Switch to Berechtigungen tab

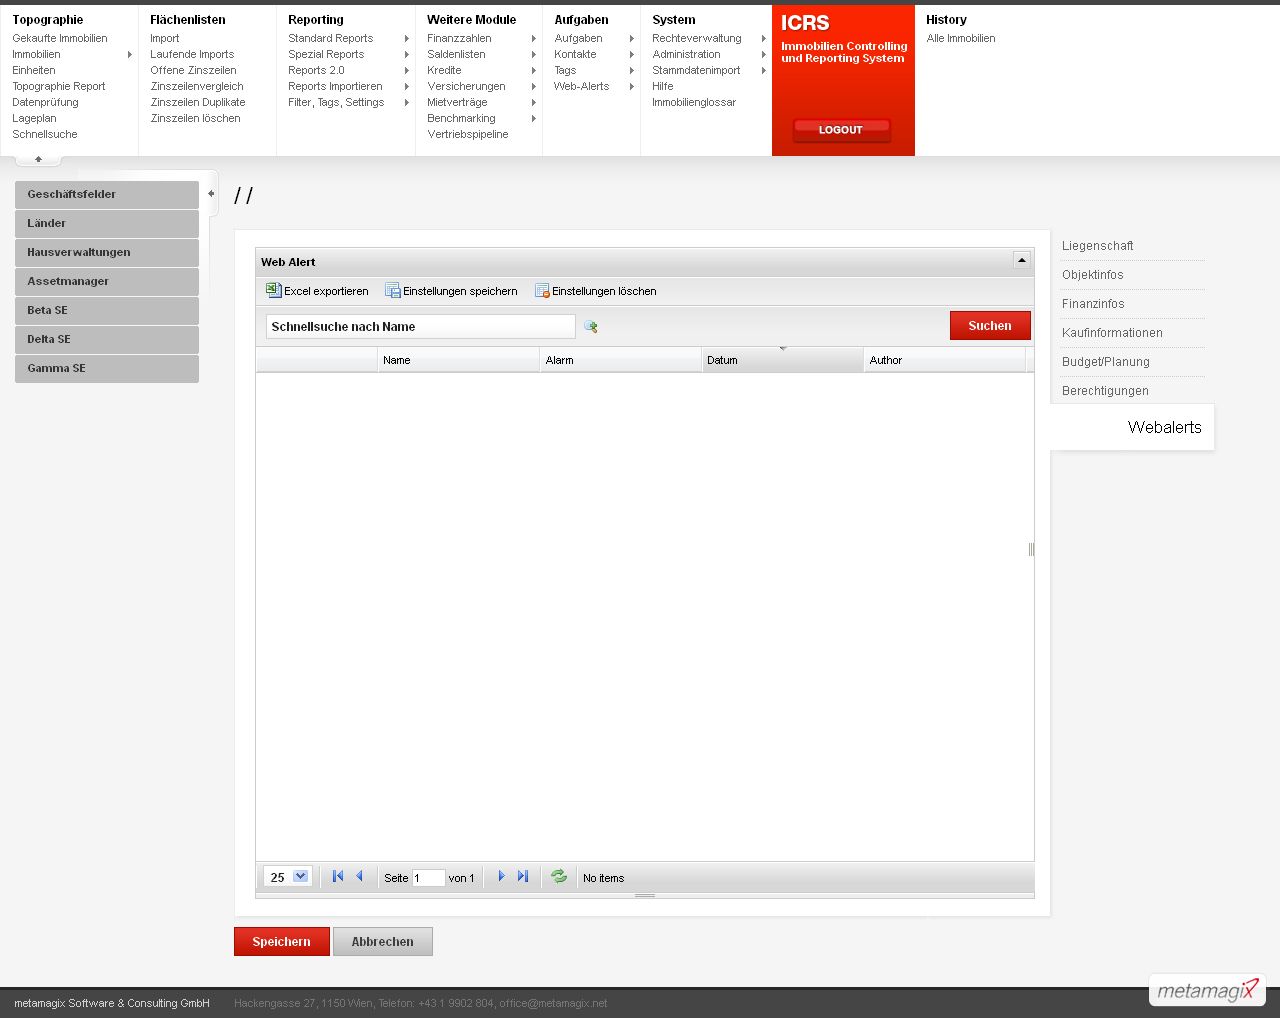(1105, 390)
